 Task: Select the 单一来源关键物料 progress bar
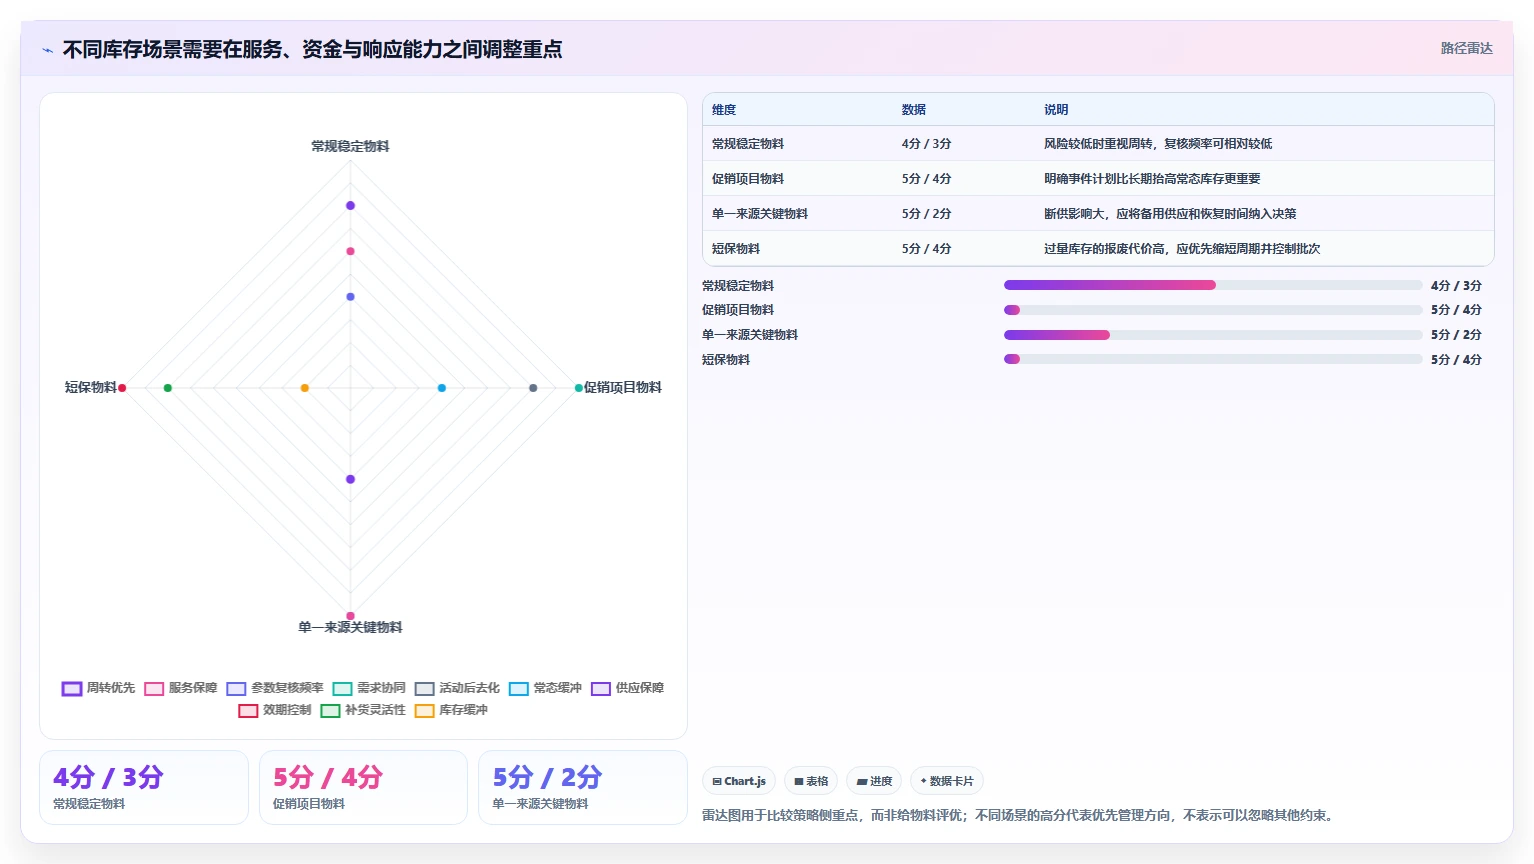1212,335
